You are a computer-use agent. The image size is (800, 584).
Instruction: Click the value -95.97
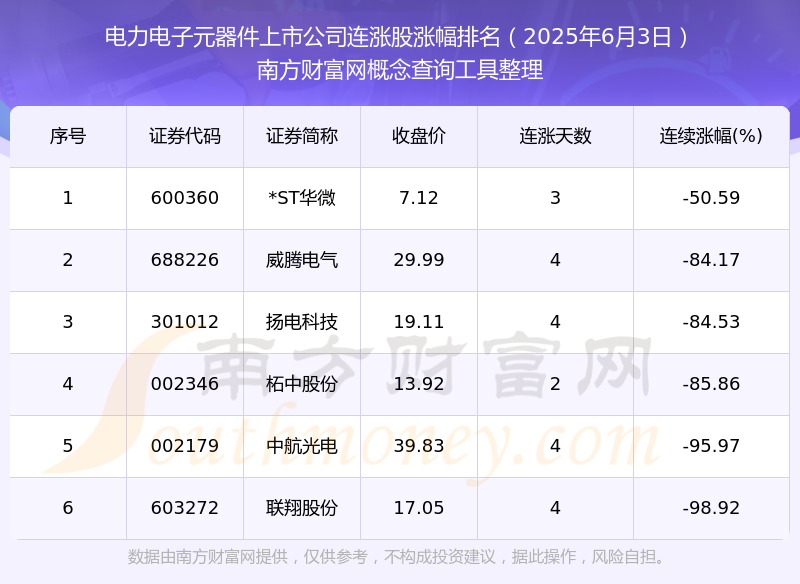click(711, 446)
